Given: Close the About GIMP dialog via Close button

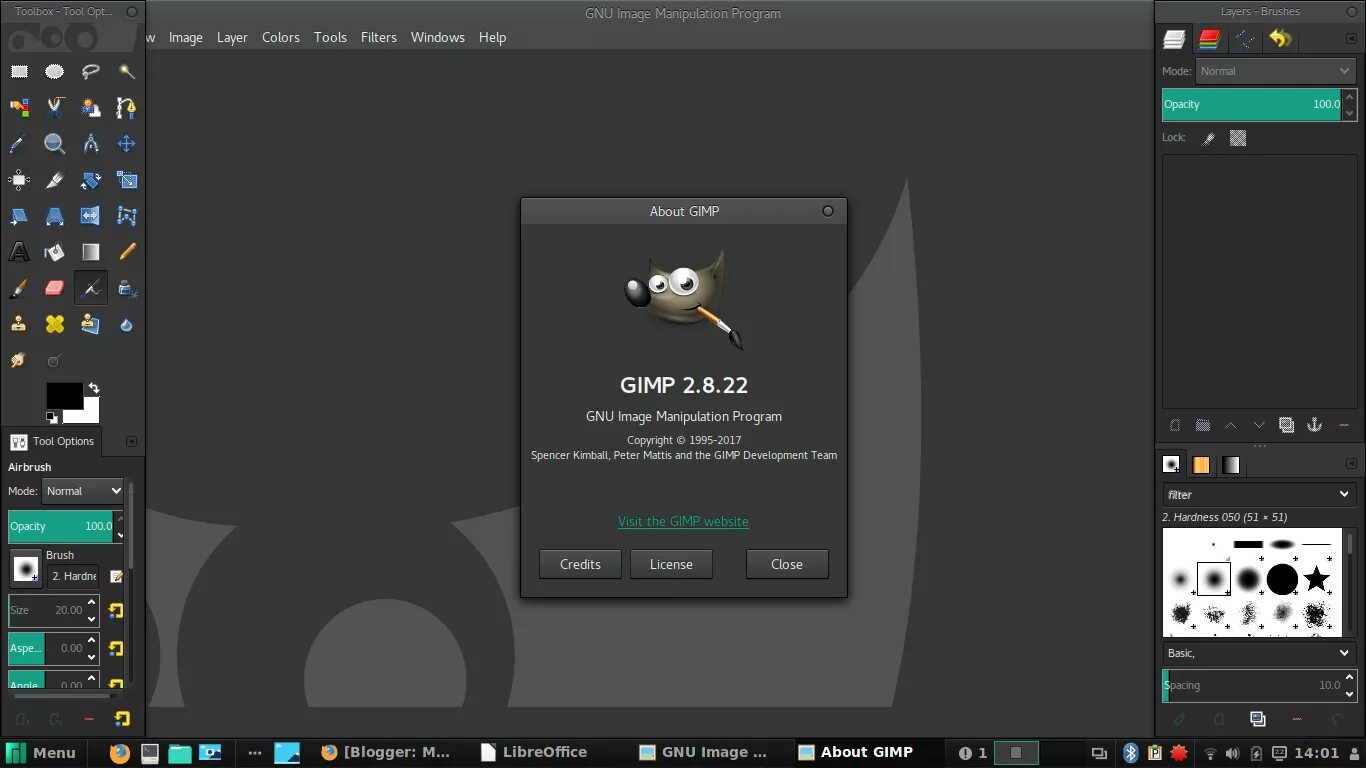Looking at the screenshot, I should point(787,564).
